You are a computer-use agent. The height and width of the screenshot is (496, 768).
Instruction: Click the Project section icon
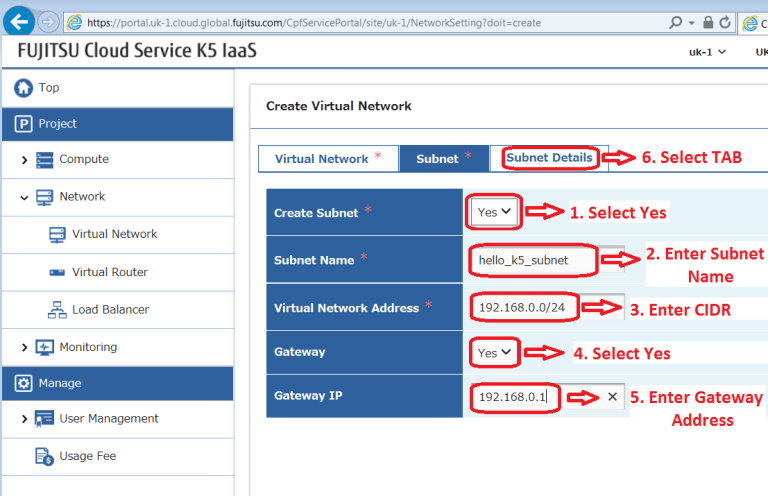(24, 124)
